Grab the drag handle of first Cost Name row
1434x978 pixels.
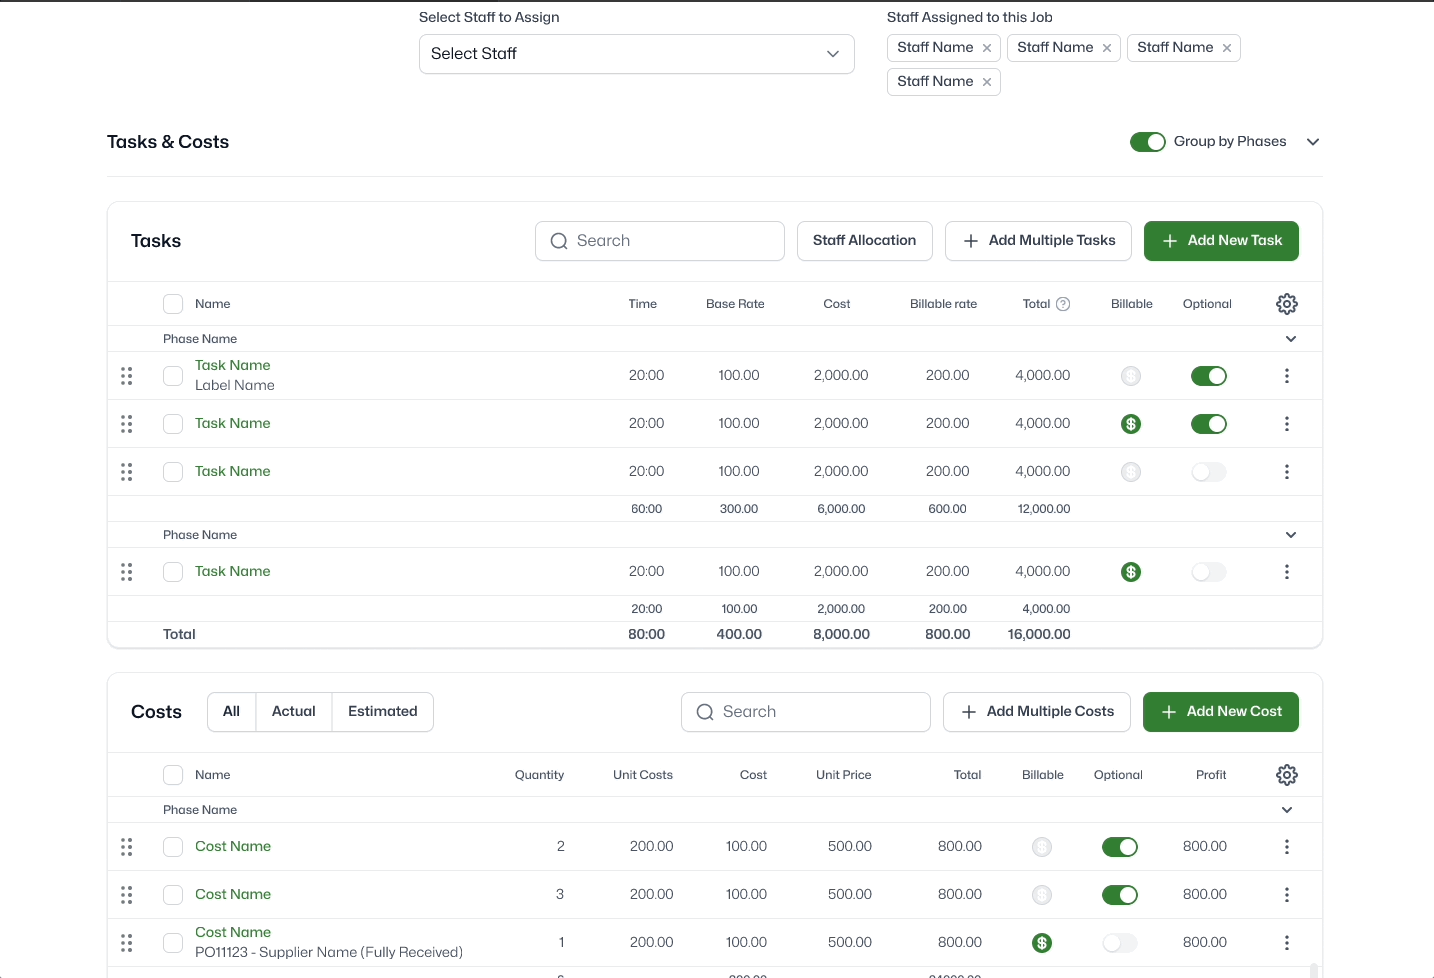127,847
